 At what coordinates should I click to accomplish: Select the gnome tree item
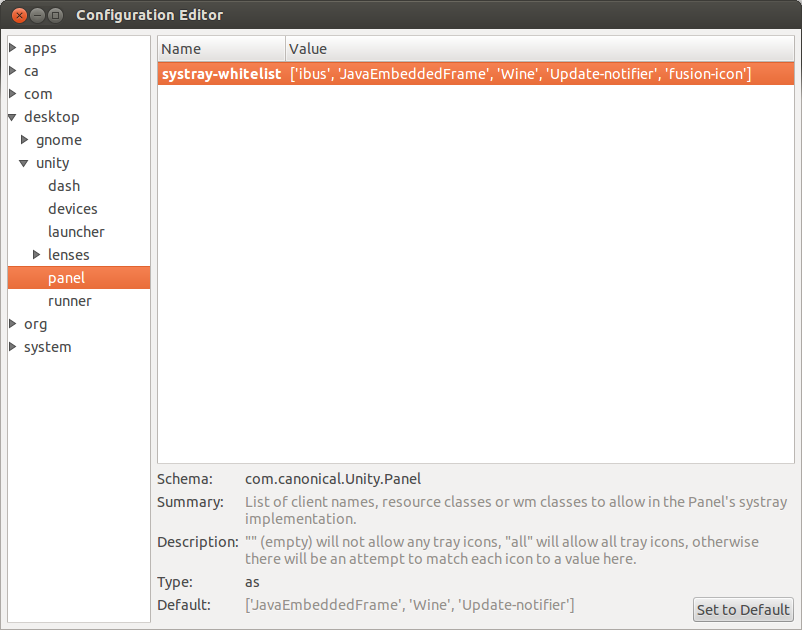59,140
